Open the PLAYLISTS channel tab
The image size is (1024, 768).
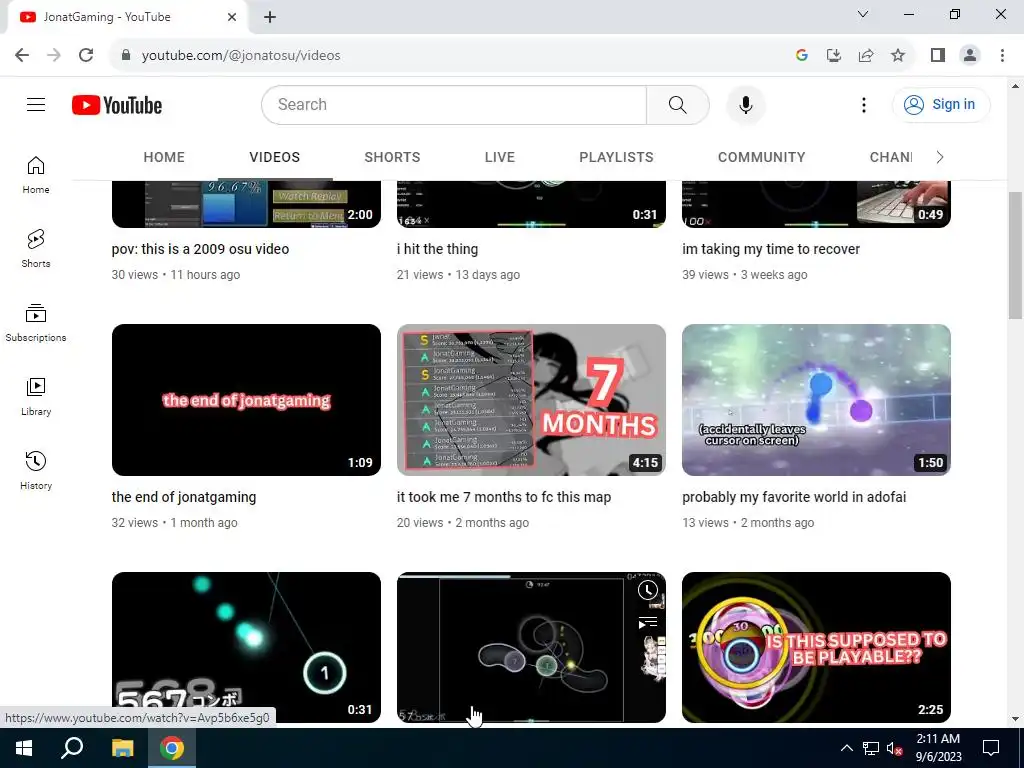point(616,157)
